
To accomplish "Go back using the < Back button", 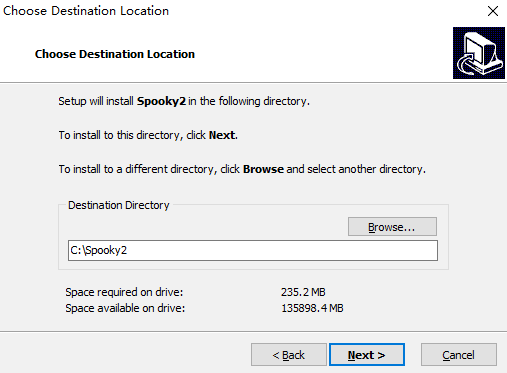I will pyautogui.click(x=289, y=355).
